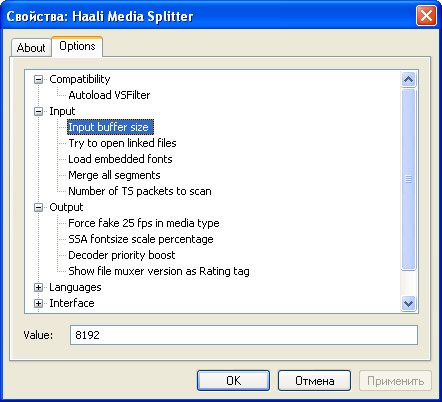Click the scrollbar down arrow

(408, 303)
